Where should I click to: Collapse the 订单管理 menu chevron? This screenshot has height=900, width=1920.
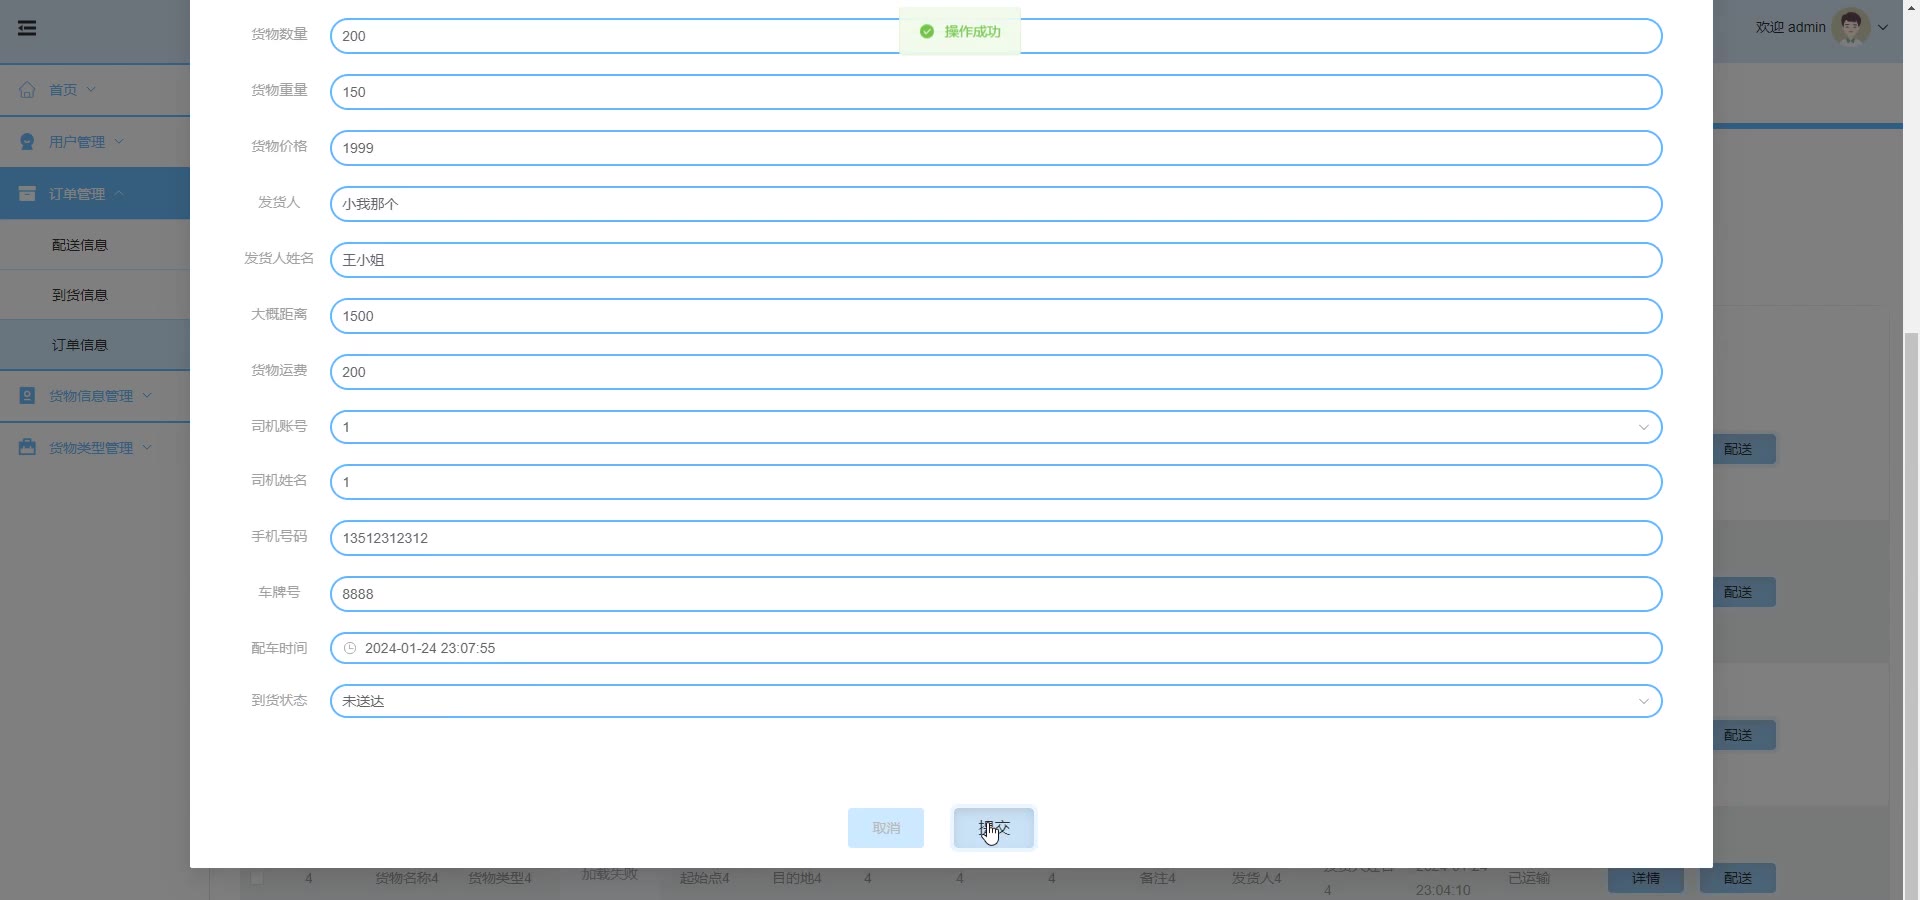(x=119, y=194)
